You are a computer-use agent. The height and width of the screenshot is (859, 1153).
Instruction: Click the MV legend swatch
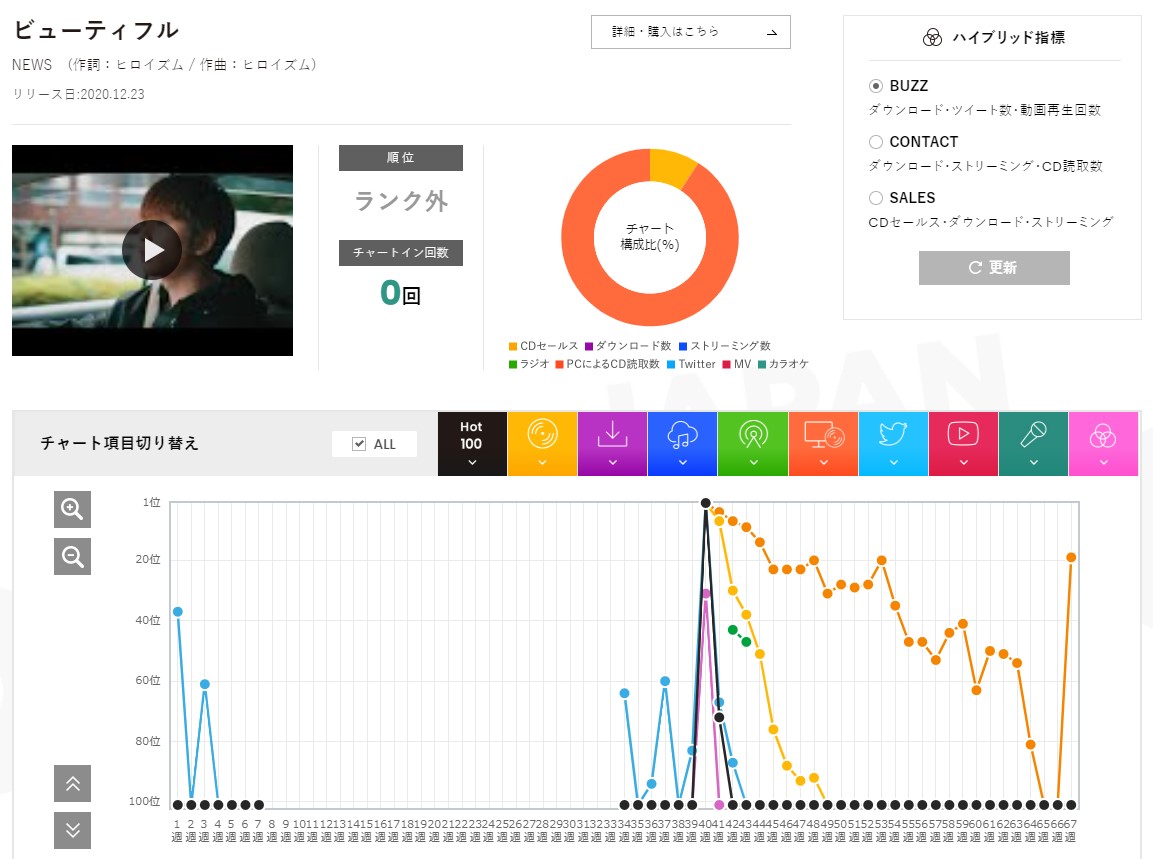(x=727, y=365)
